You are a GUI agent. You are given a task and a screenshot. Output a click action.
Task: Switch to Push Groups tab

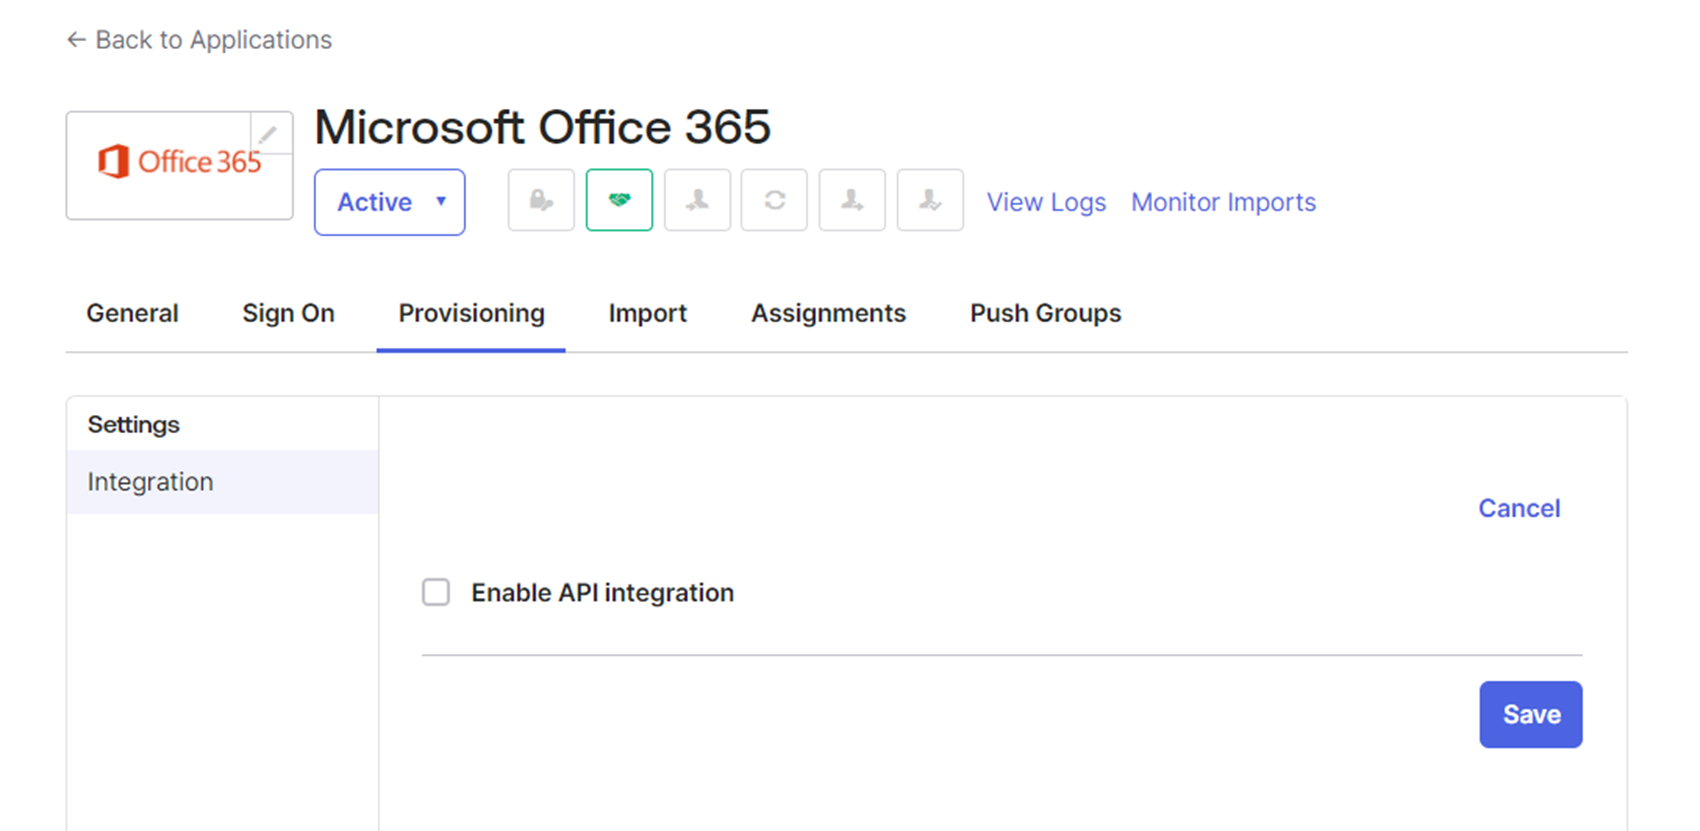coord(1045,313)
